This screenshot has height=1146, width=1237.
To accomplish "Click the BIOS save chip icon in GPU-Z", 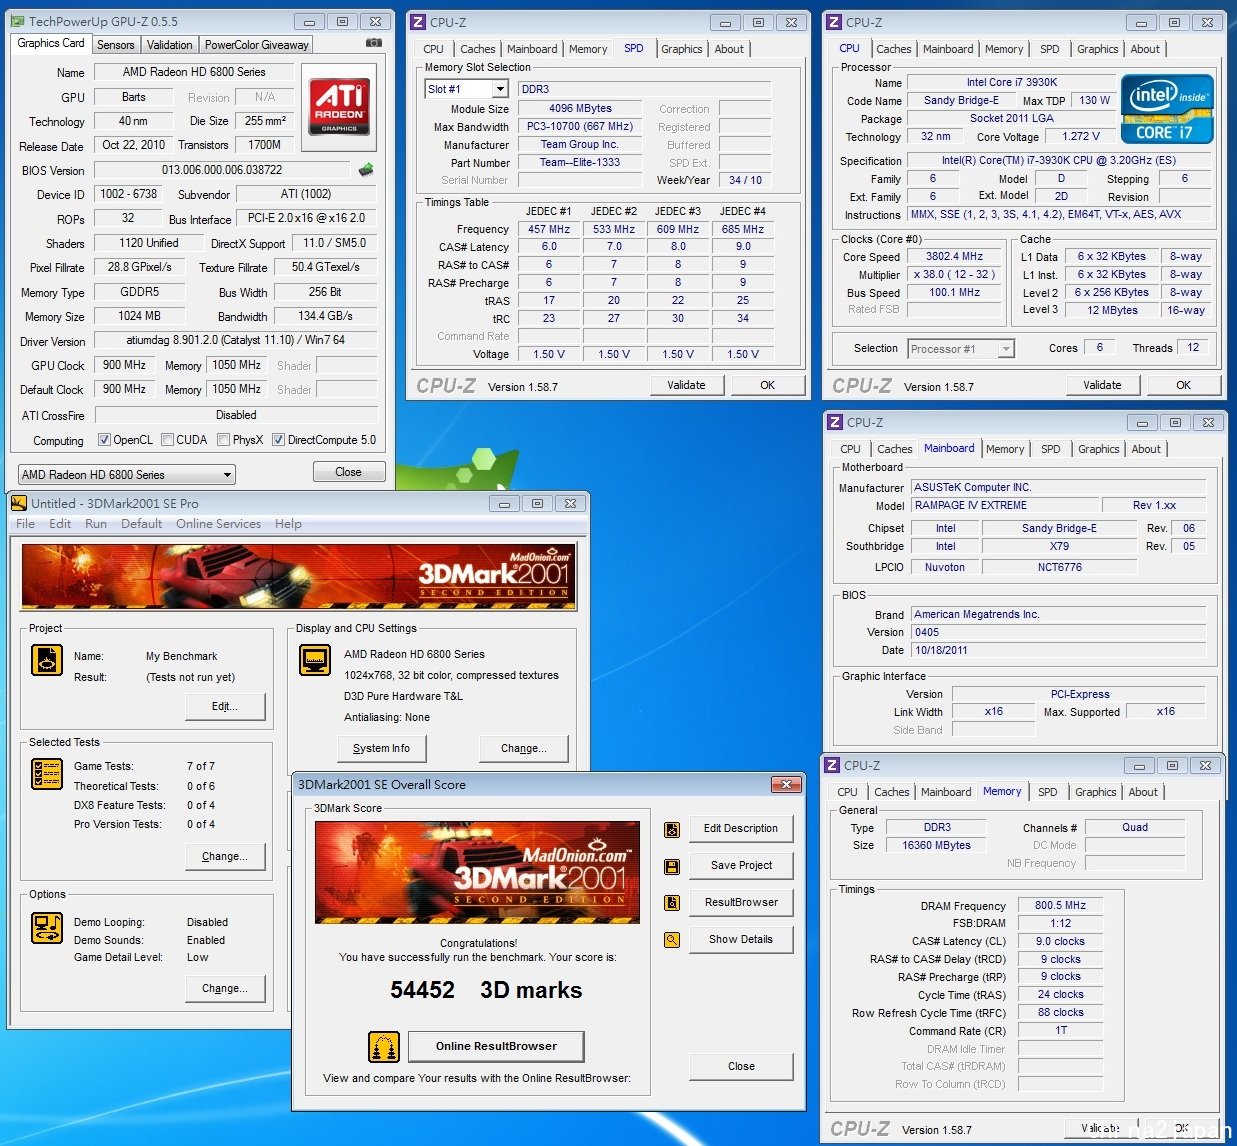I will pyautogui.click(x=366, y=170).
